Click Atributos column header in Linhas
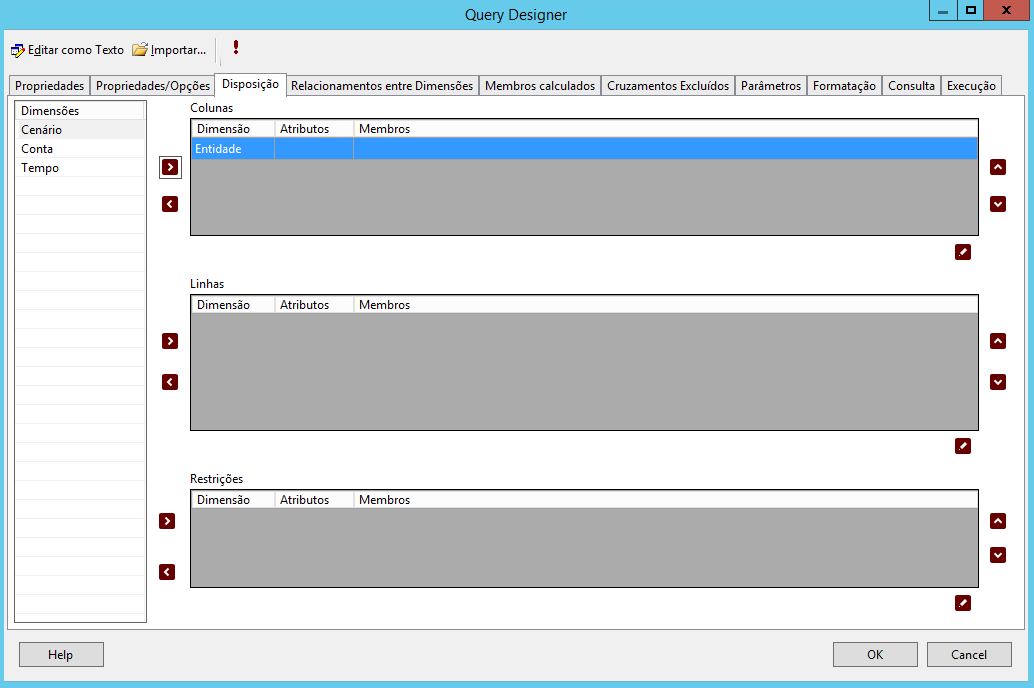This screenshot has width=1034, height=688. point(314,305)
